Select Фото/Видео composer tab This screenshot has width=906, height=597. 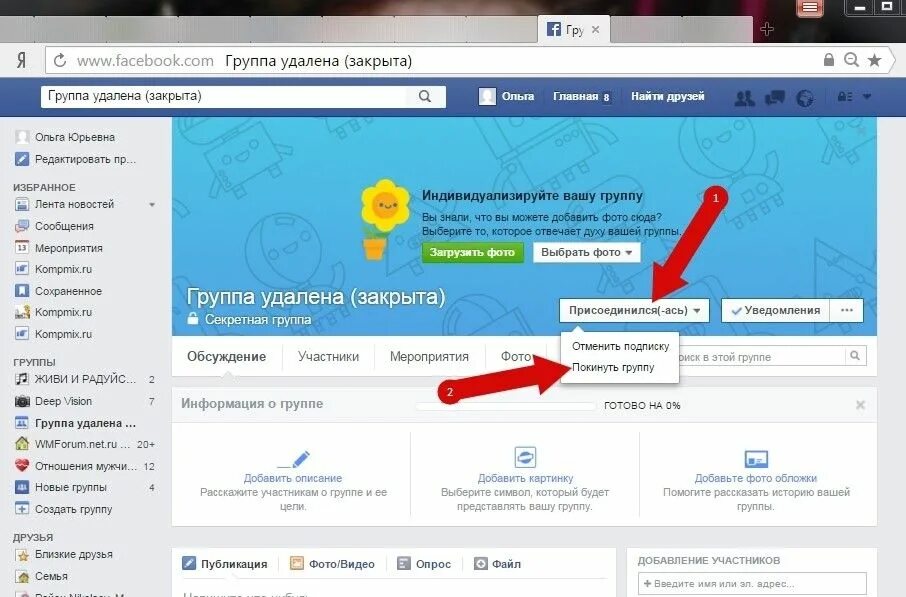tap(332, 563)
